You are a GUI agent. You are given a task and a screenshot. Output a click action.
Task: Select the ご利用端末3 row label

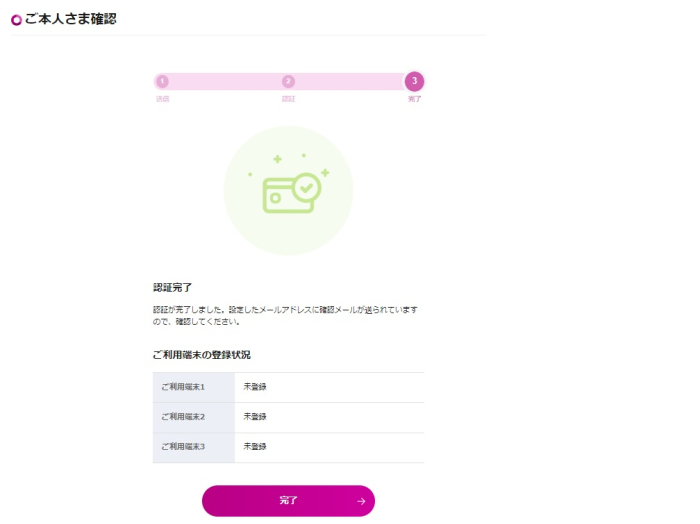(182, 446)
